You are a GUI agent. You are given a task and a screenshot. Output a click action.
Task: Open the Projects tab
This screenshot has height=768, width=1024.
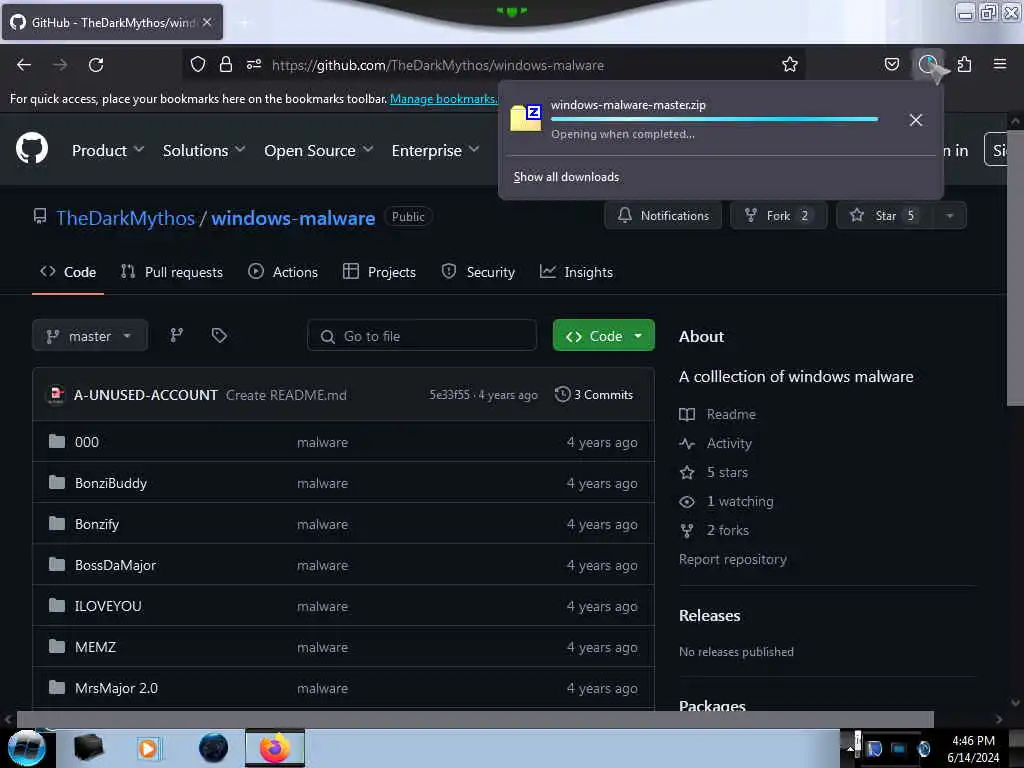[x=379, y=272]
